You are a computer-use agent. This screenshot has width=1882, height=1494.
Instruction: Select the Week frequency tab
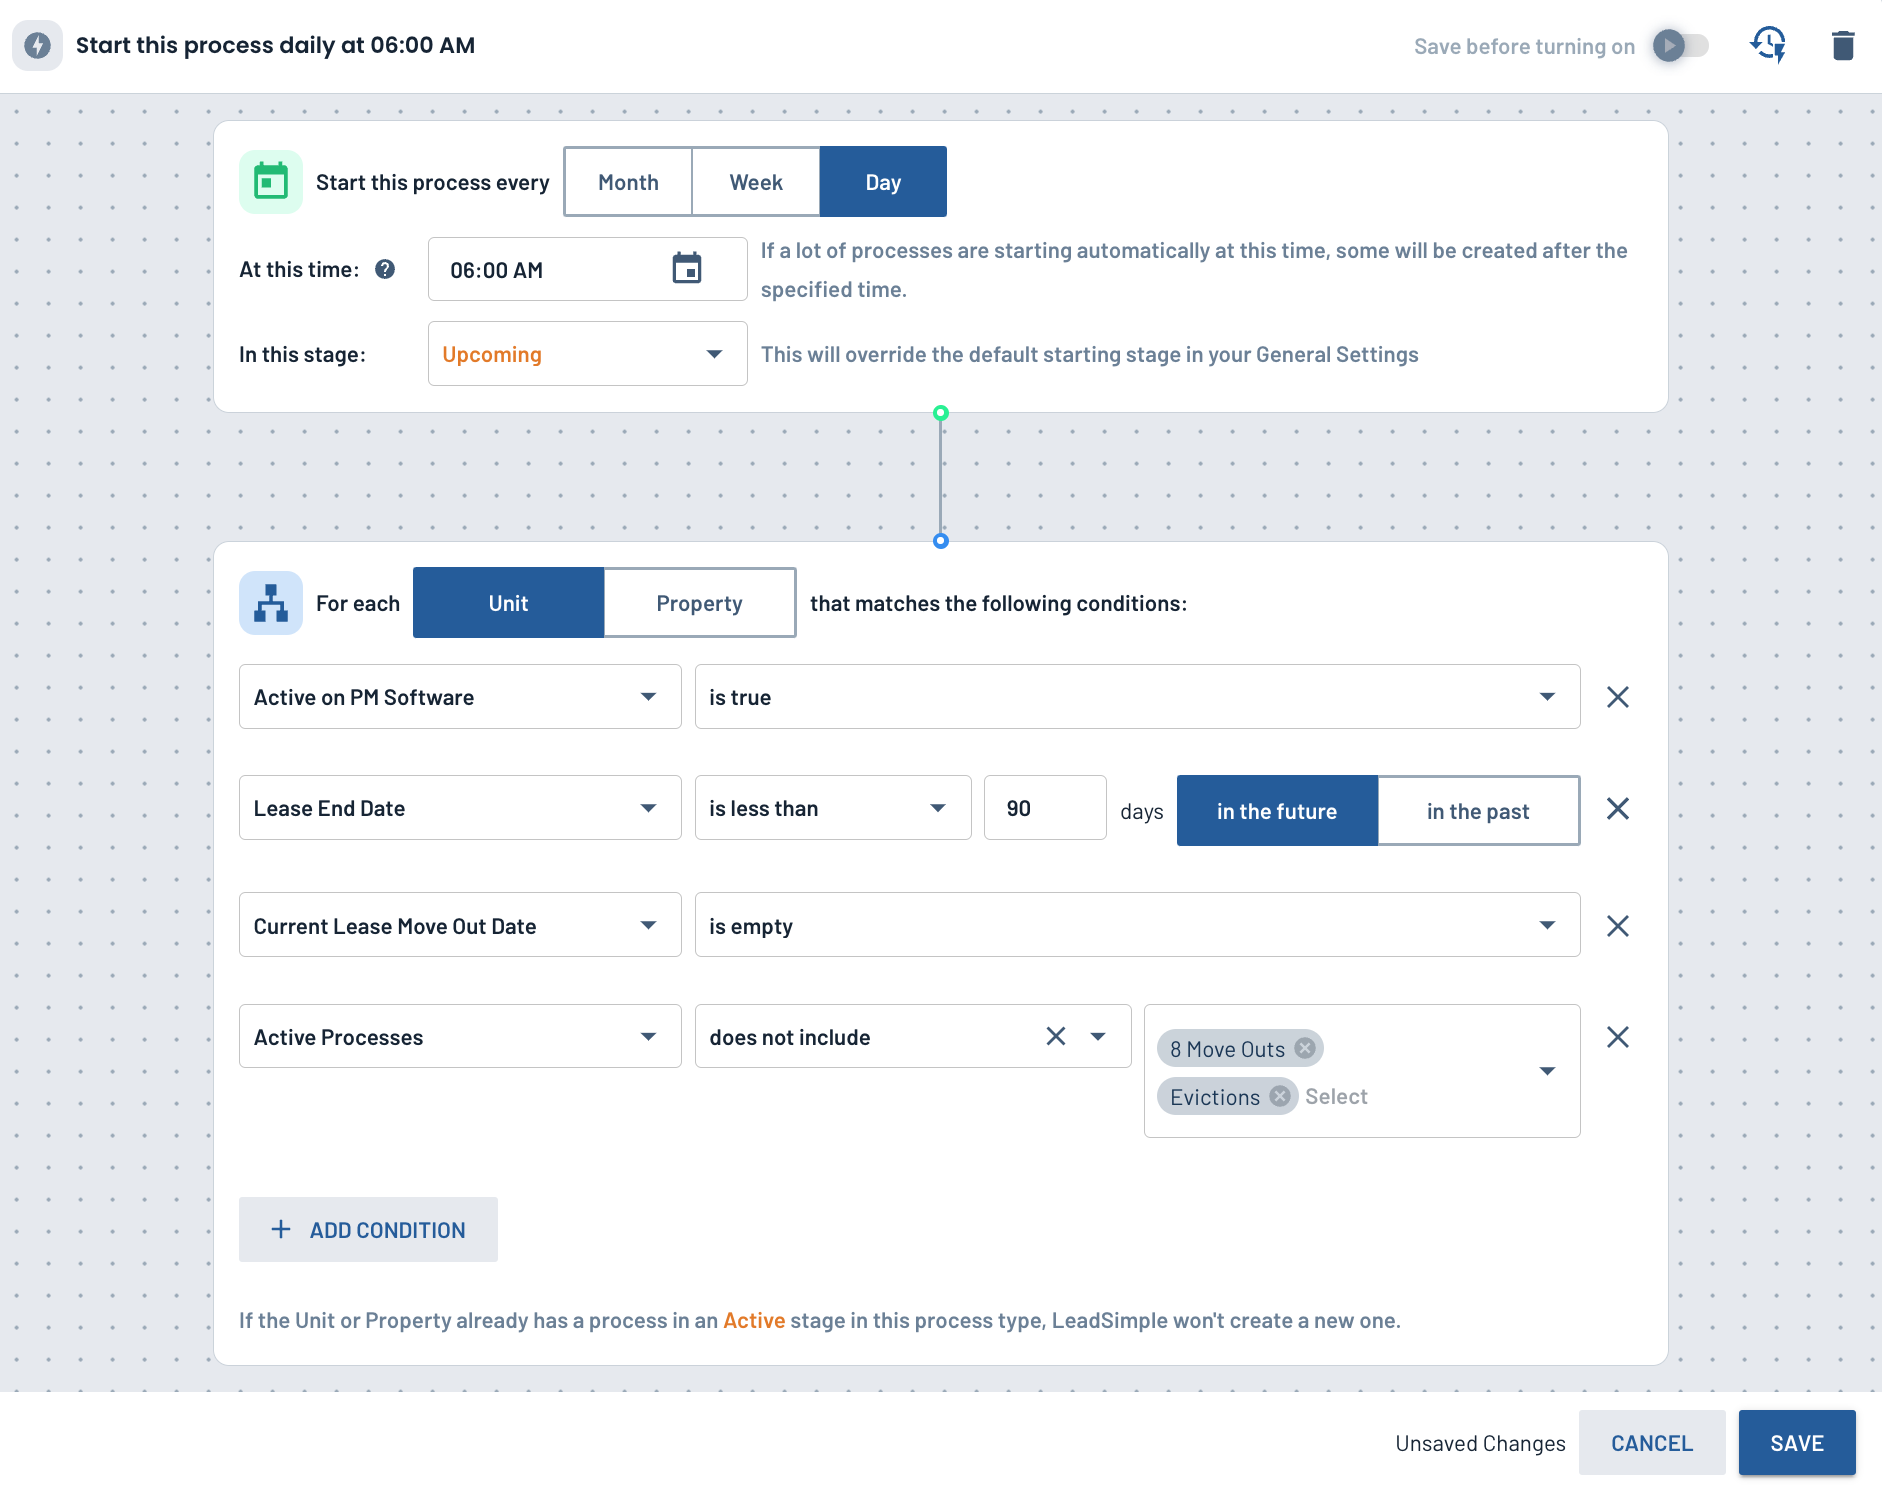[756, 182]
